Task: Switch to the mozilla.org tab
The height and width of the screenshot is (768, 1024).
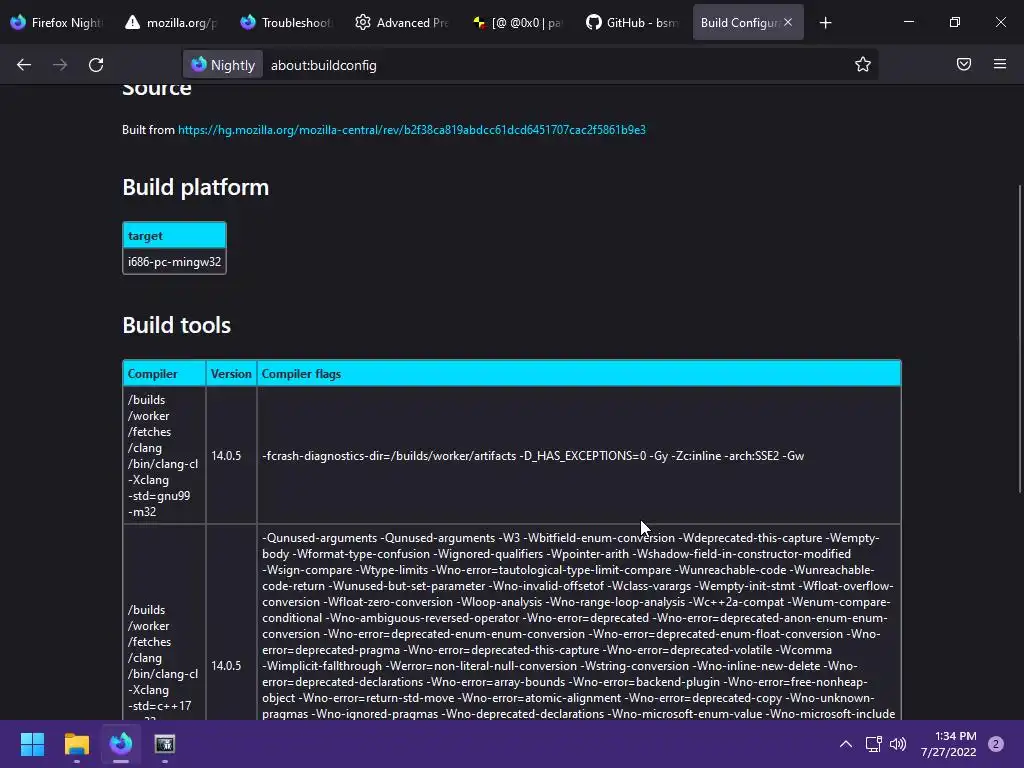Action: pos(171,23)
